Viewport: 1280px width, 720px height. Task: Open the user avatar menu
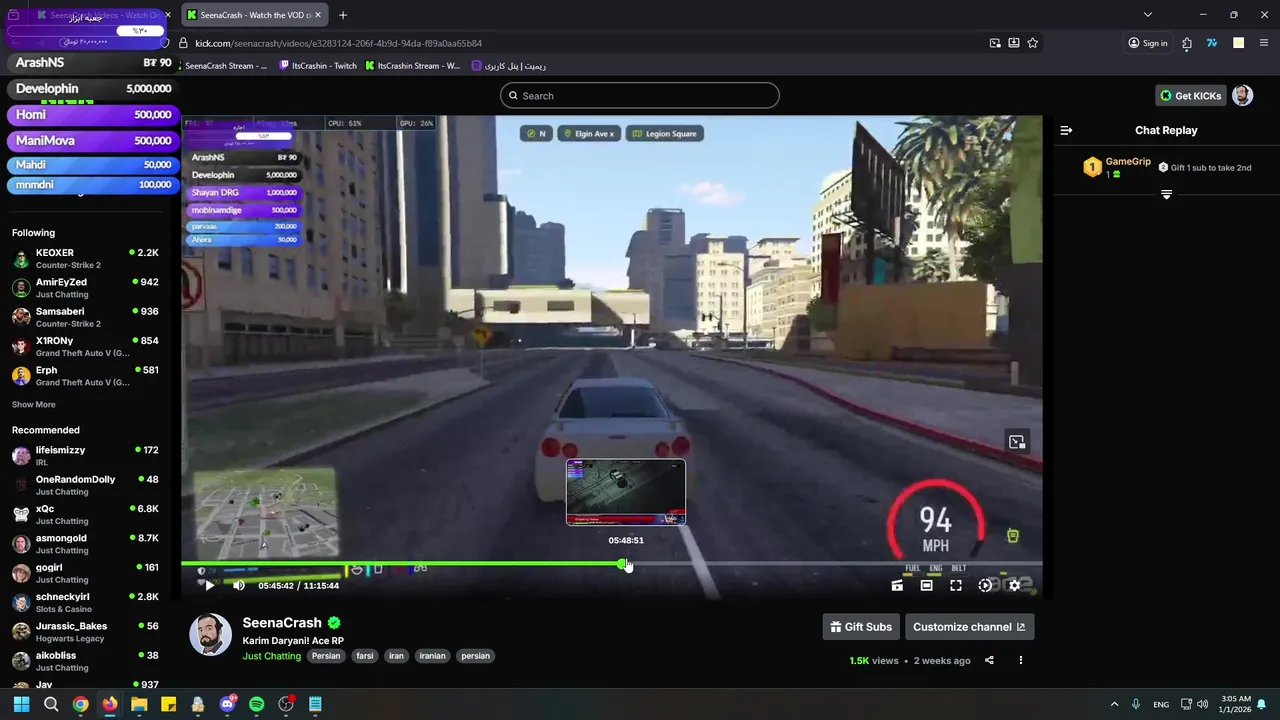(1242, 96)
